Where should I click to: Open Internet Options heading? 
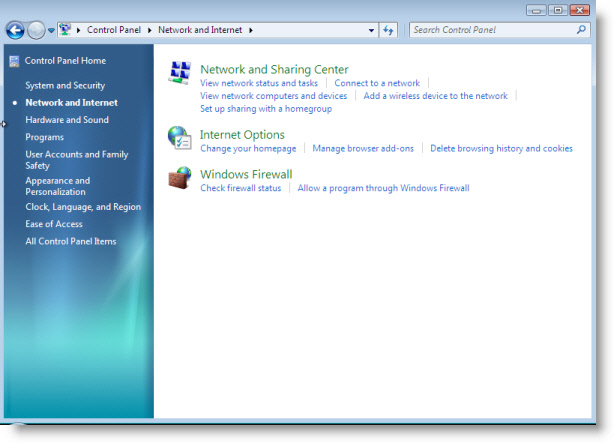[242, 135]
